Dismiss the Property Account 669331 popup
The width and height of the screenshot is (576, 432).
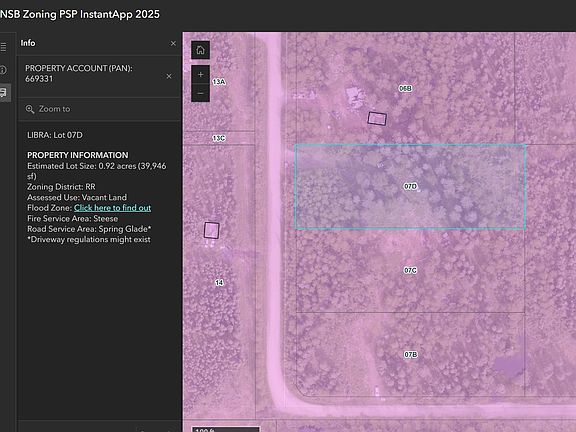[x=169, y=76]
